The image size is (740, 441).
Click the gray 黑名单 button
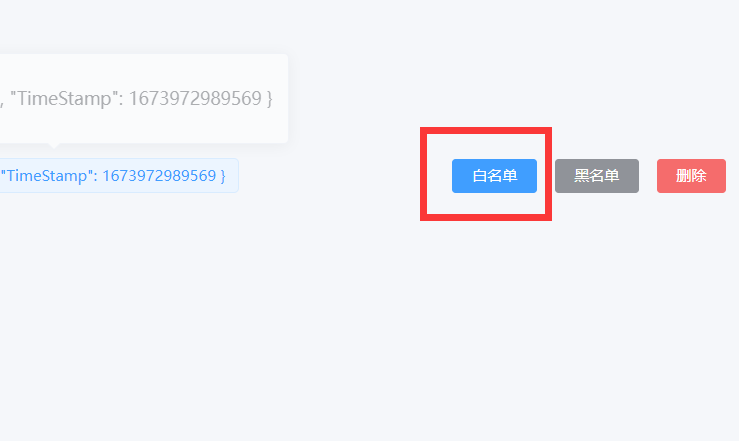tap(597, 176)
